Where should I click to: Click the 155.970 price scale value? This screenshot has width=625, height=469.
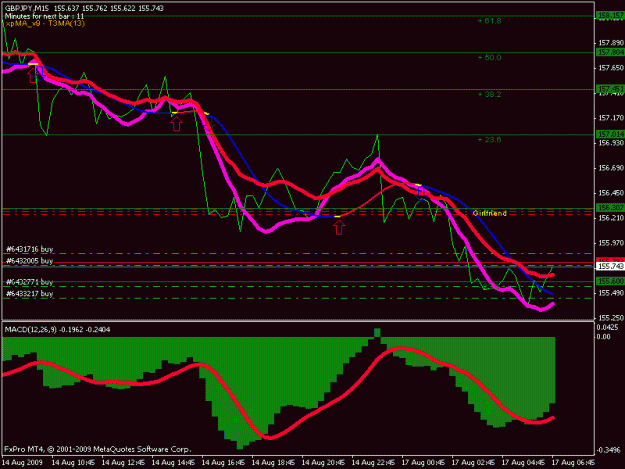coord(611,243)
